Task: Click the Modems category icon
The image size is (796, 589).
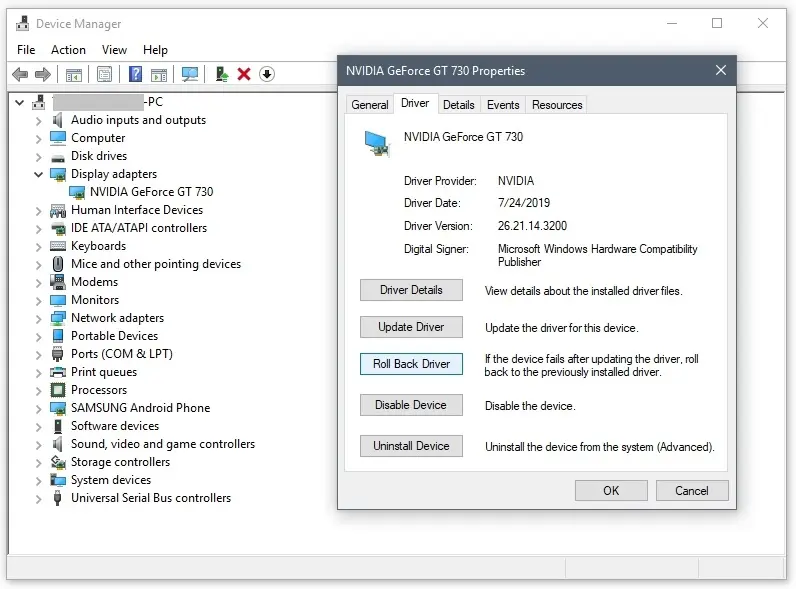Action: (x=58, y=282)
